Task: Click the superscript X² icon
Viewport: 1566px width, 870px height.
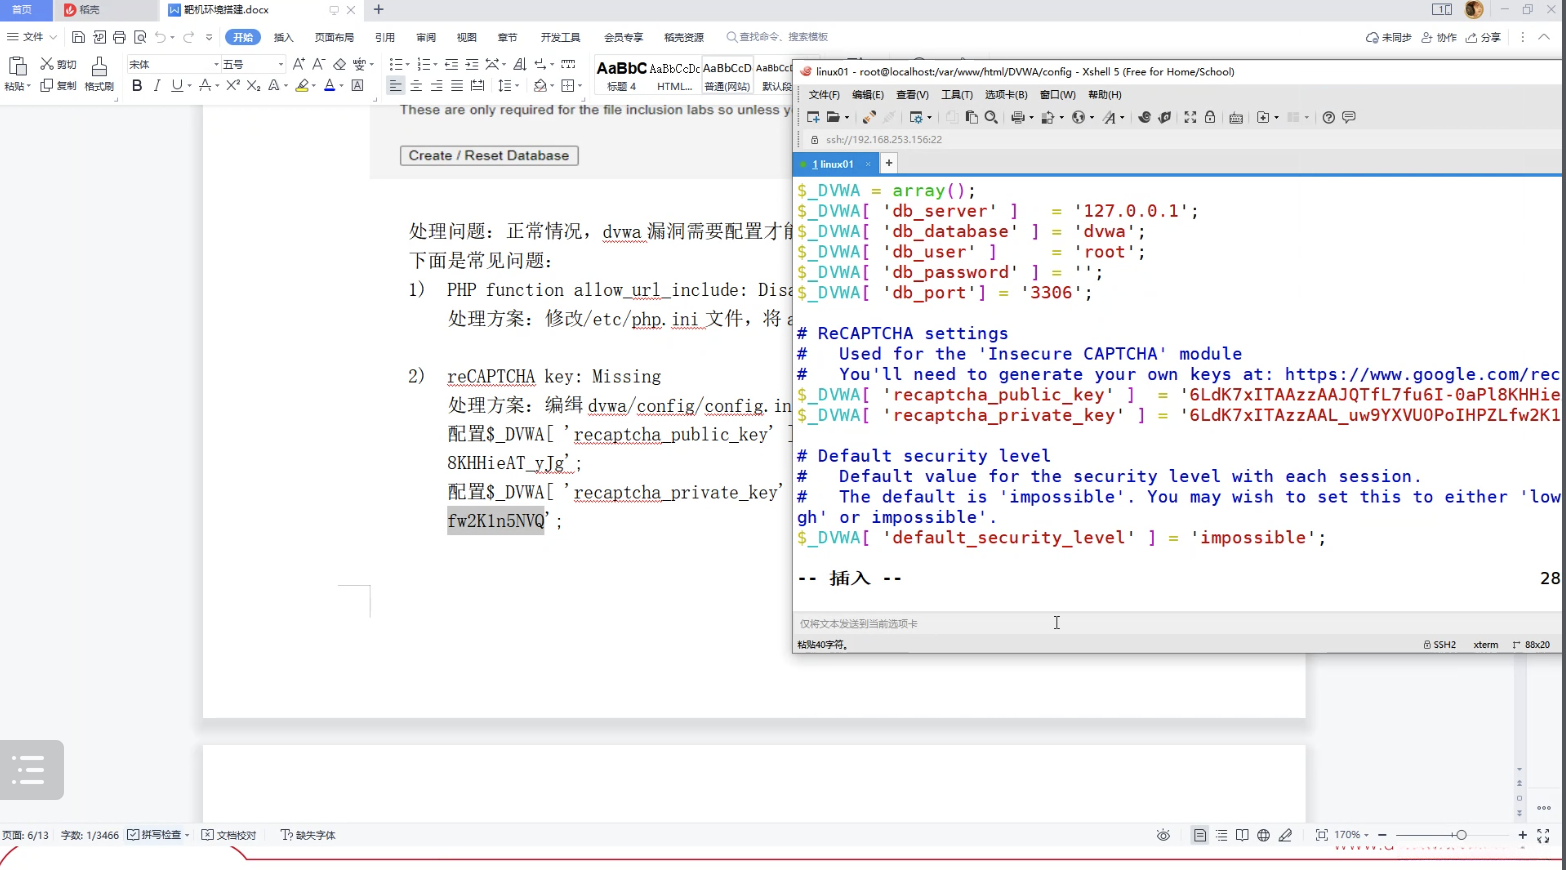Action: pos(233,86)
